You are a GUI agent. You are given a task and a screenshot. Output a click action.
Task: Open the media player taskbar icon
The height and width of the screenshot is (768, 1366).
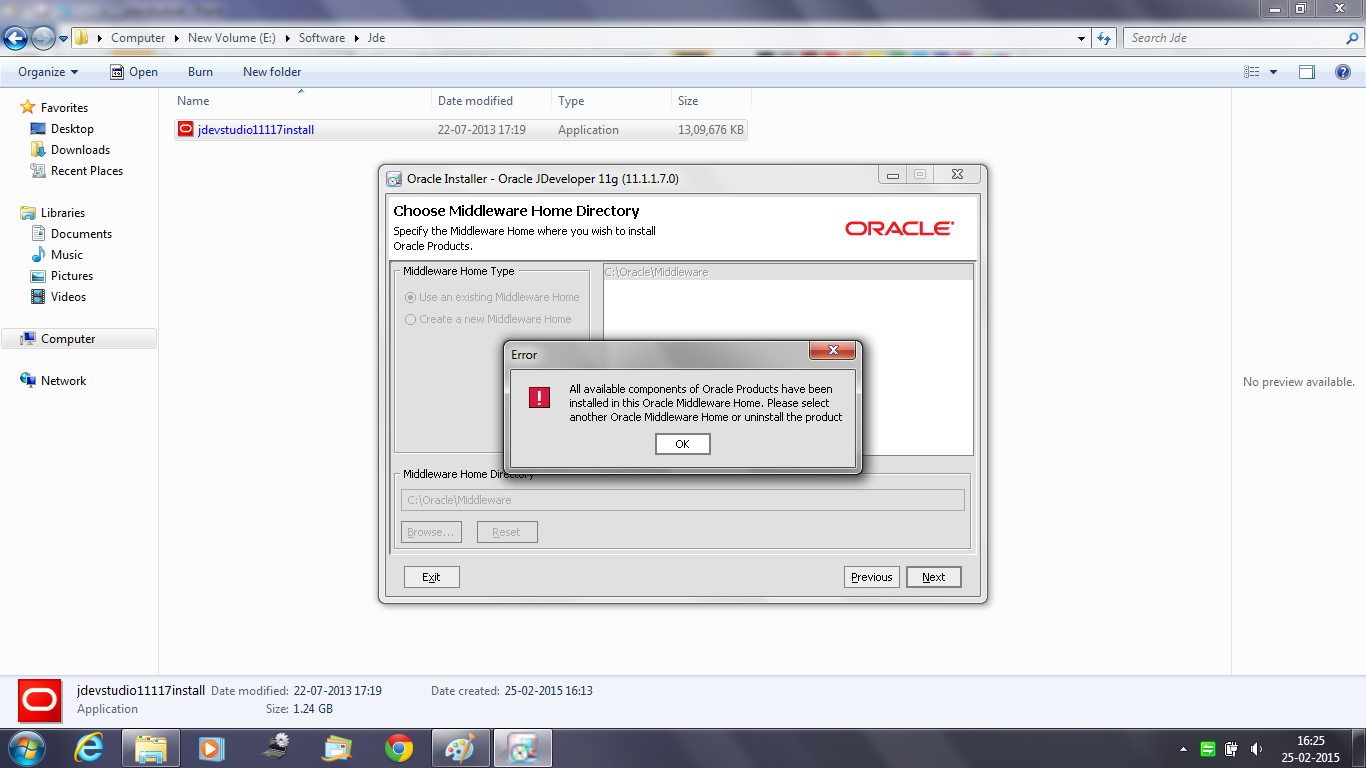[x=212, y=748]
